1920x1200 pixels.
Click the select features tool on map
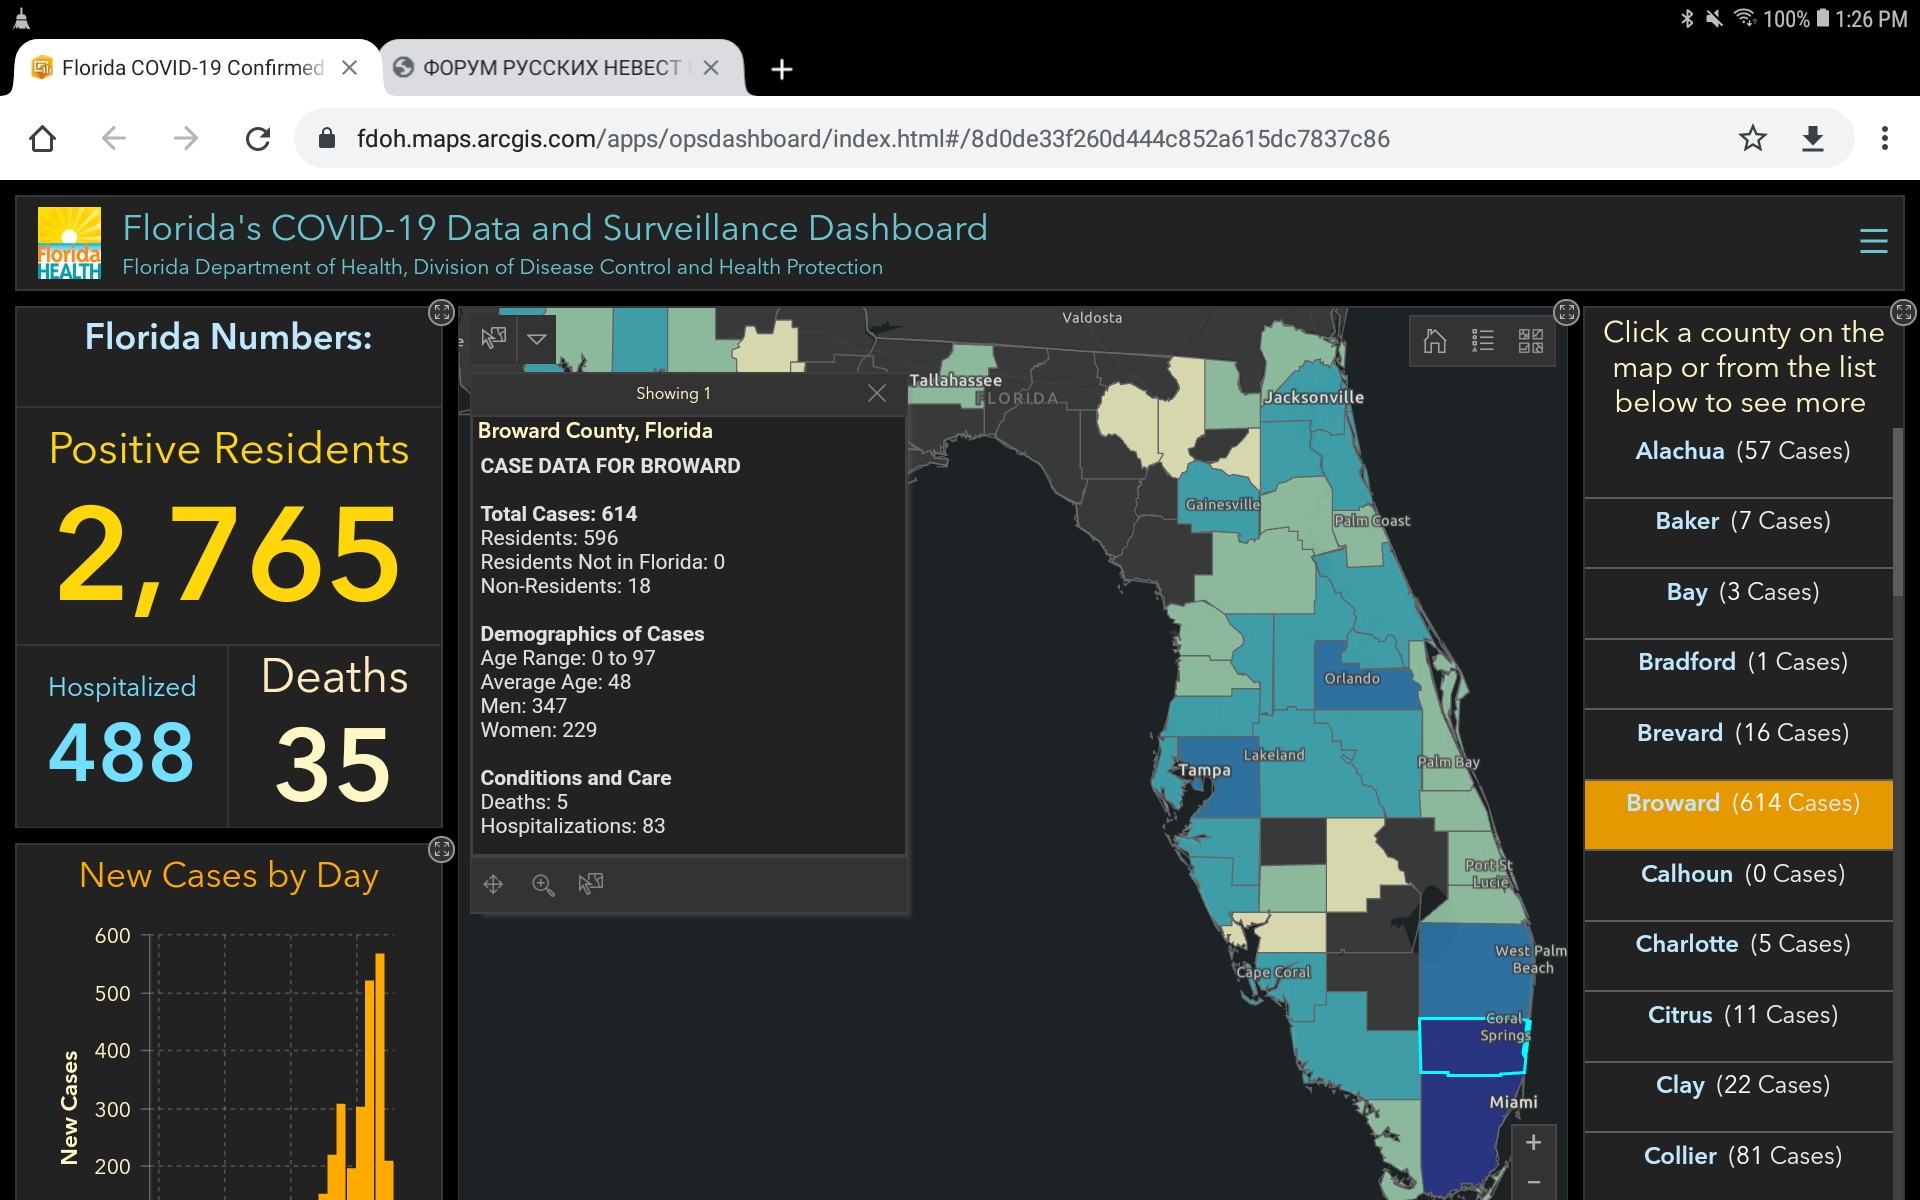pyautogui.click(x=494, y=338)
